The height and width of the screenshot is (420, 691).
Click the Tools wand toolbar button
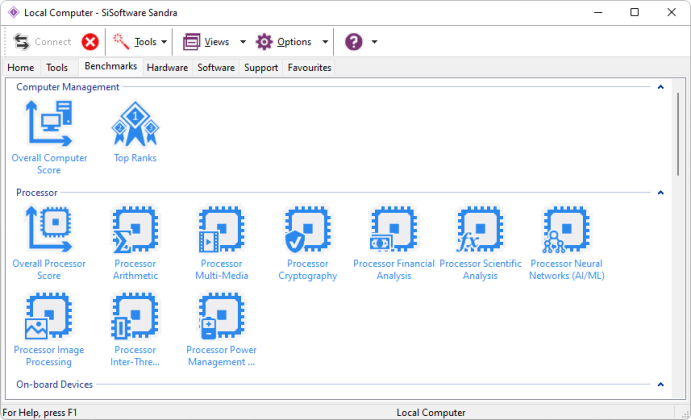pos(134,42)
